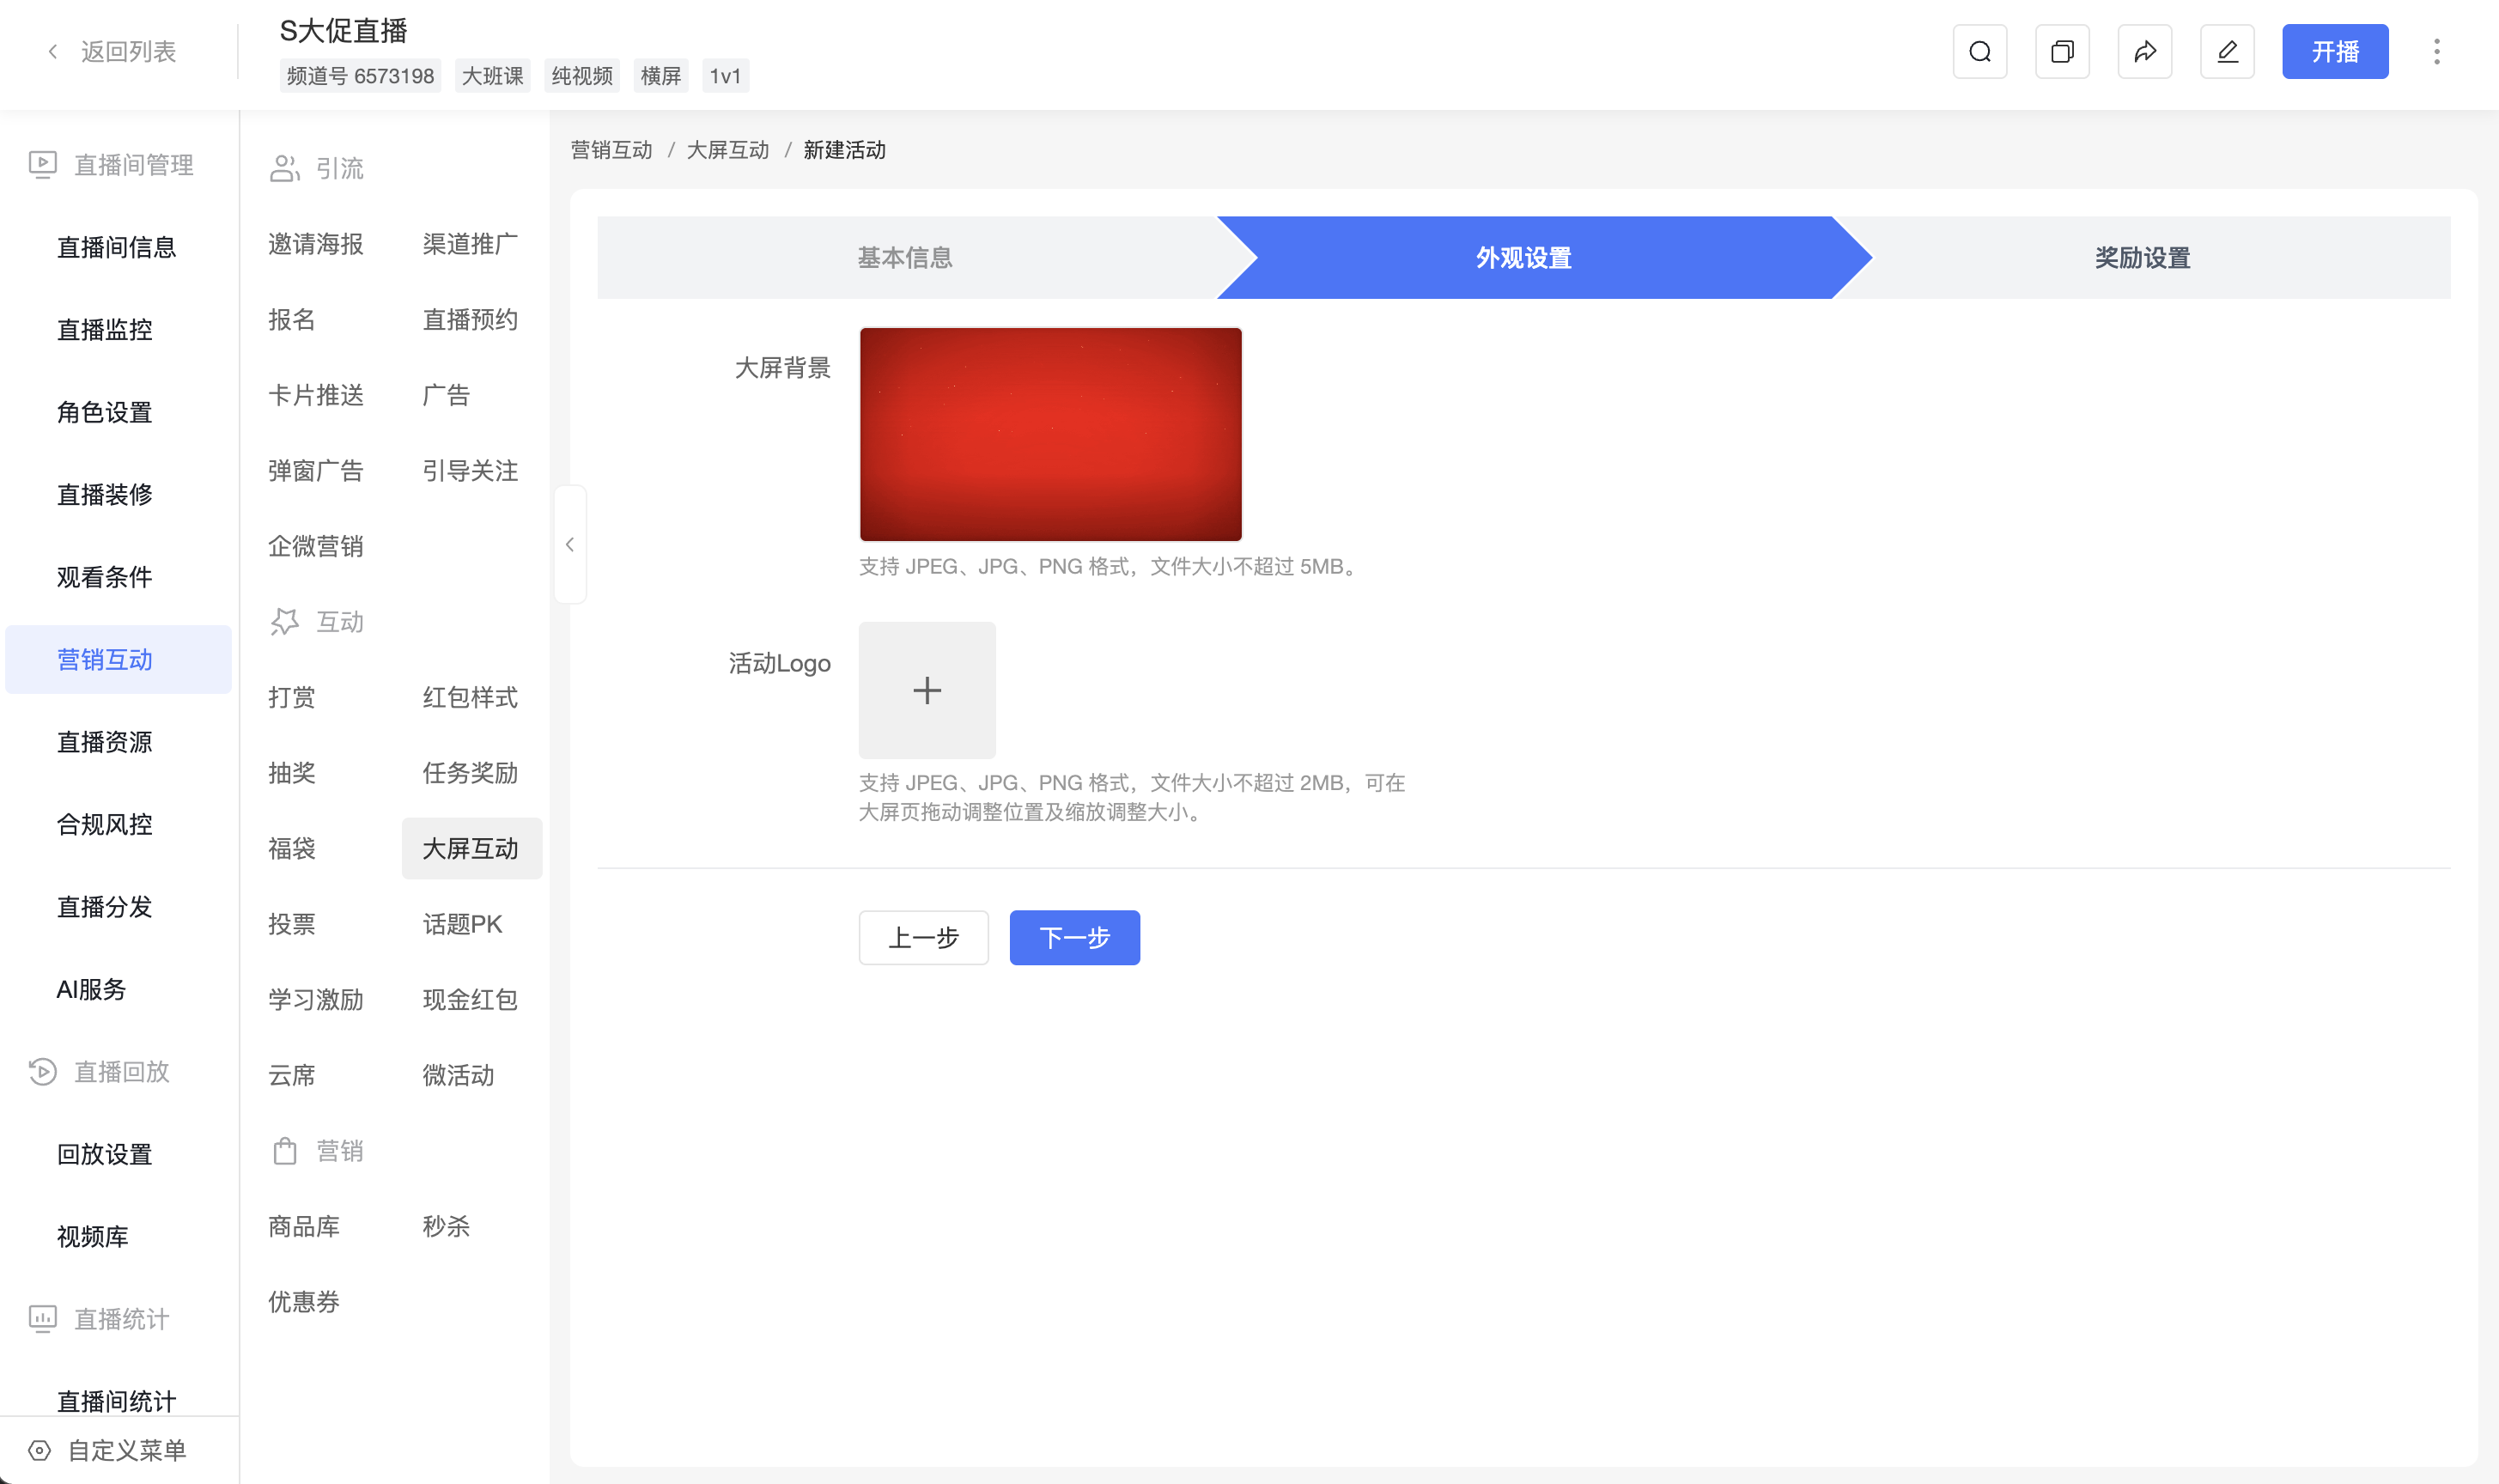2499x1484 pixels.
Task: Click the 直播间管理 section icon
Action: coord(42,164)
